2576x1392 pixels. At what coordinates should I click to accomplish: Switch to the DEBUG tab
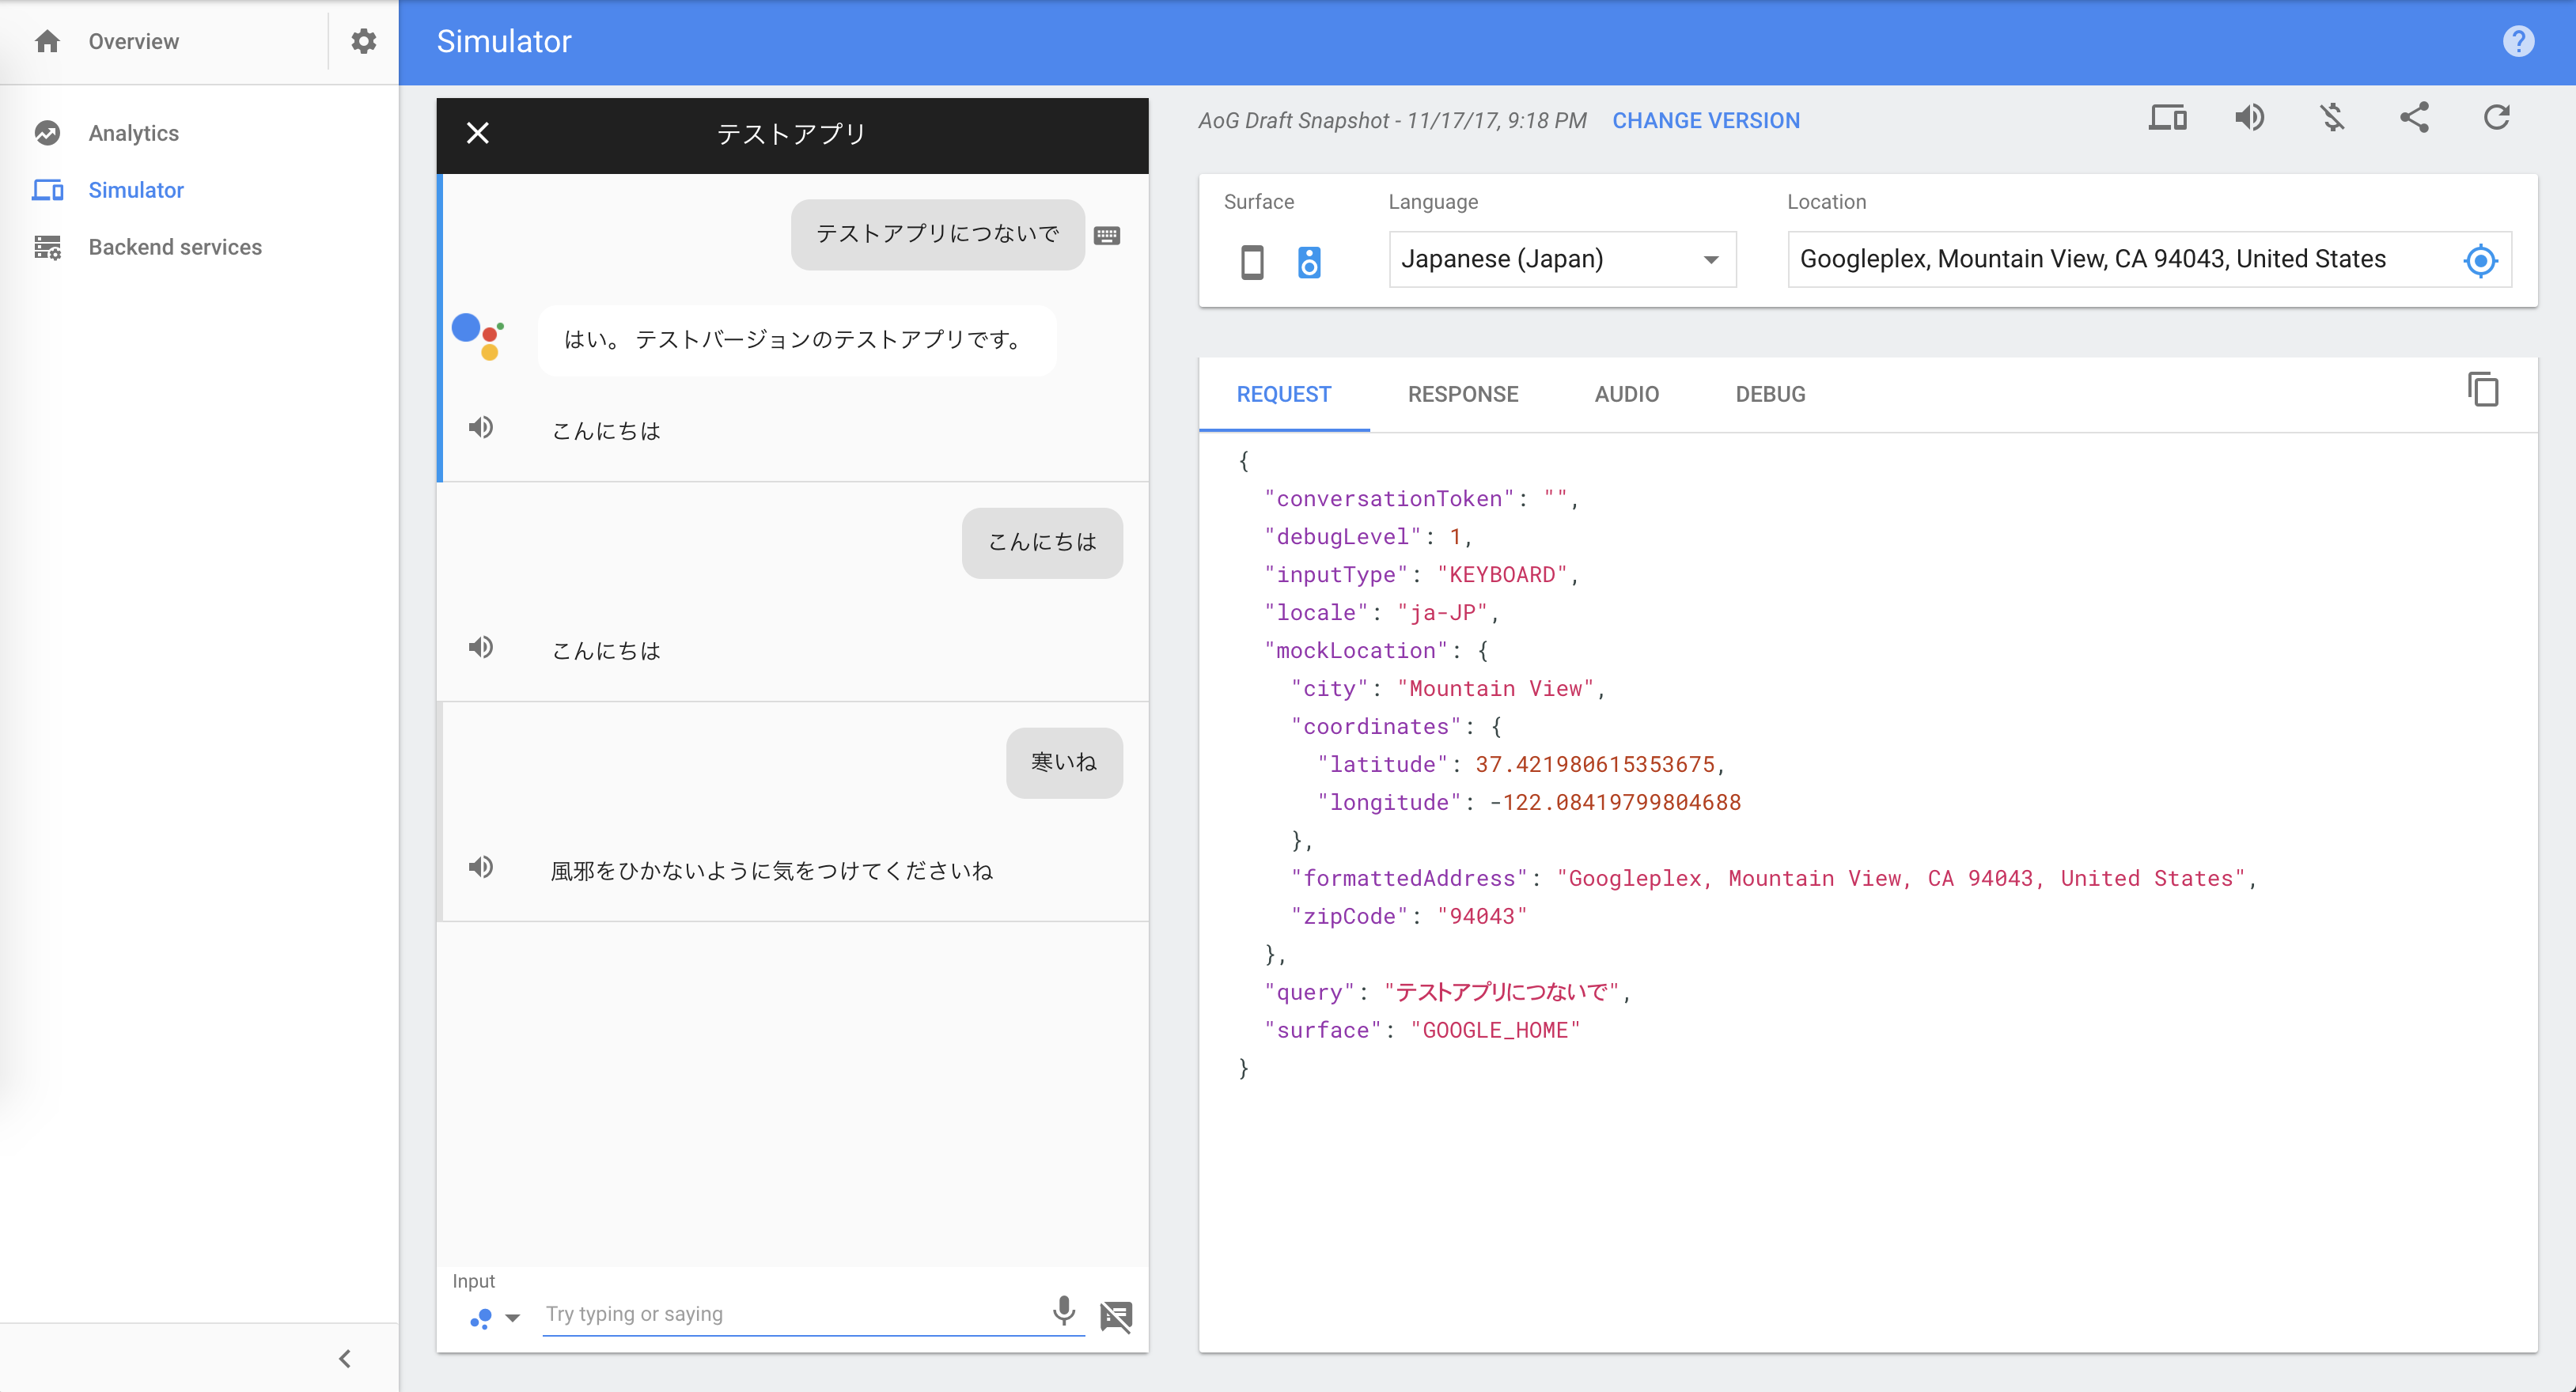tap(1769, 395)
